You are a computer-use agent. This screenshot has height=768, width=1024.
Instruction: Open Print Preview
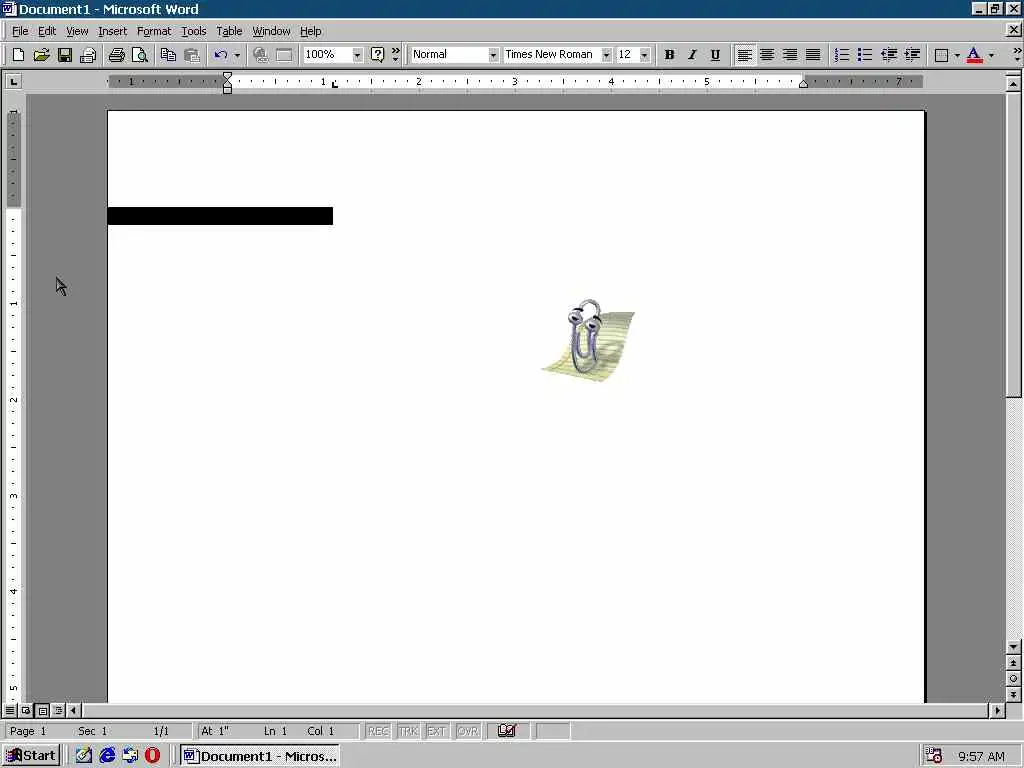(139, 55)
